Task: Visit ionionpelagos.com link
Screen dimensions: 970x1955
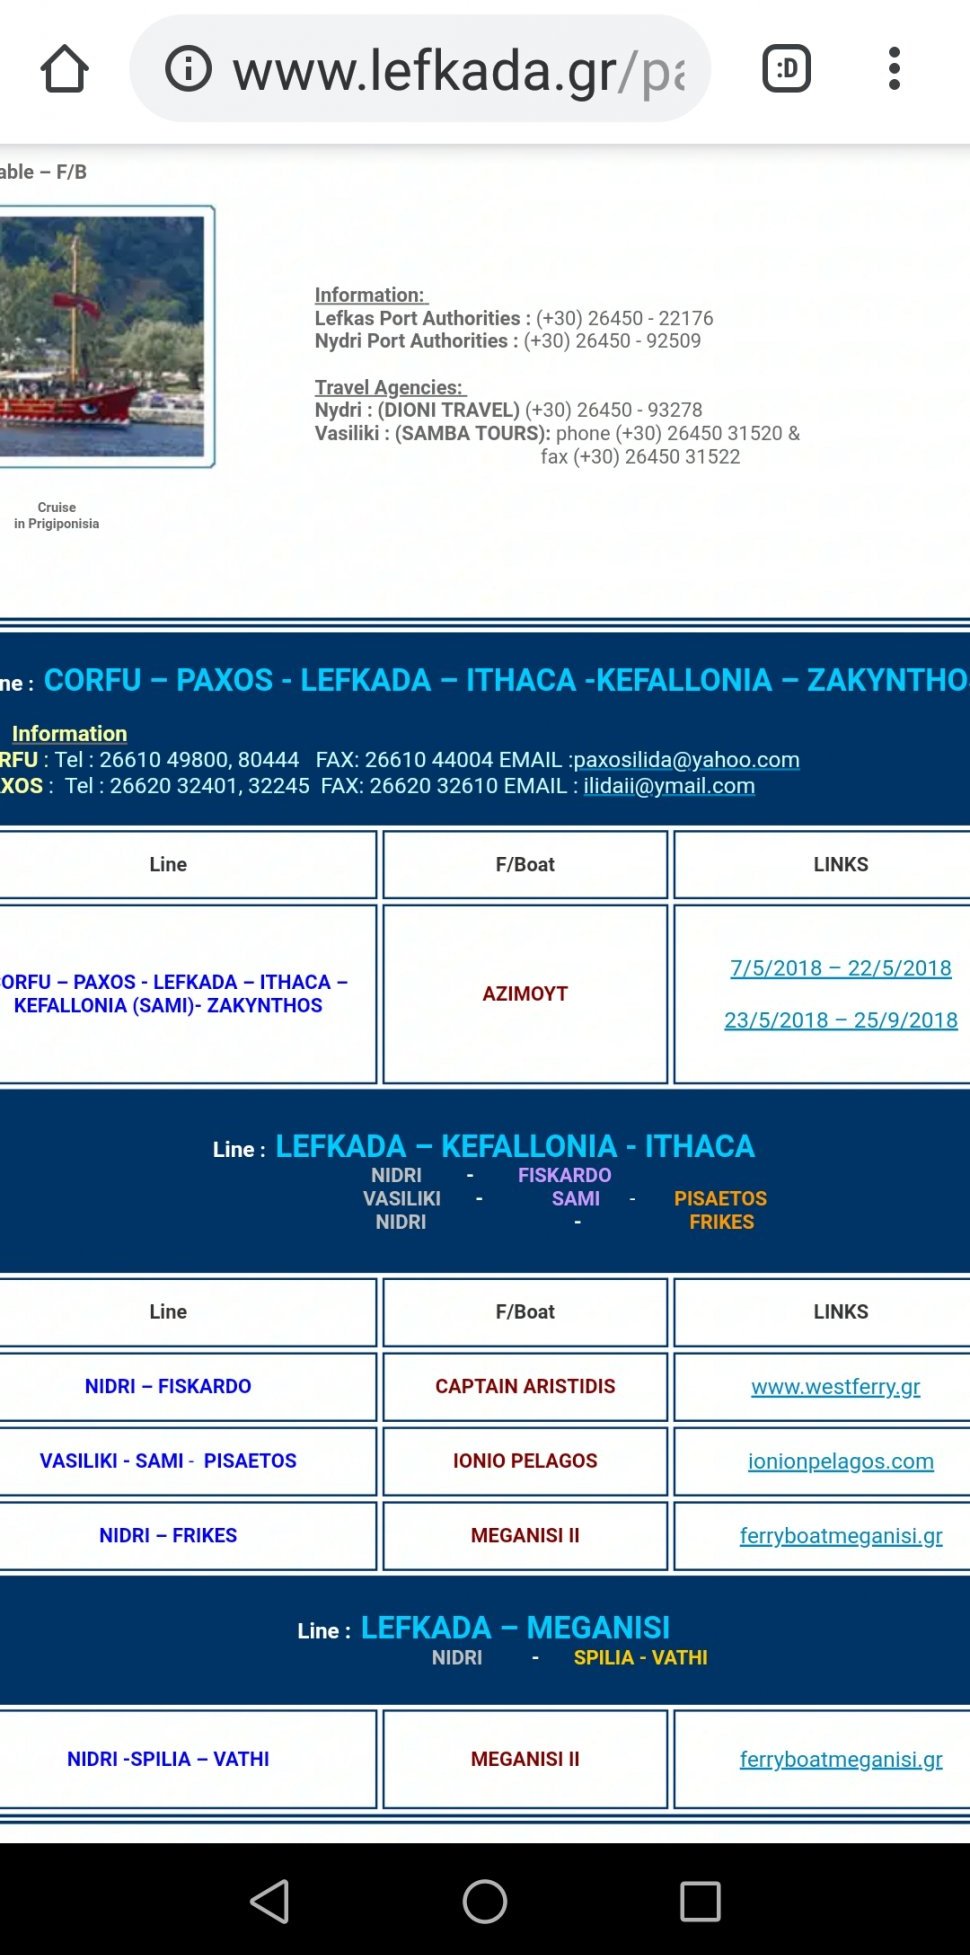Action: (840, 1462)
